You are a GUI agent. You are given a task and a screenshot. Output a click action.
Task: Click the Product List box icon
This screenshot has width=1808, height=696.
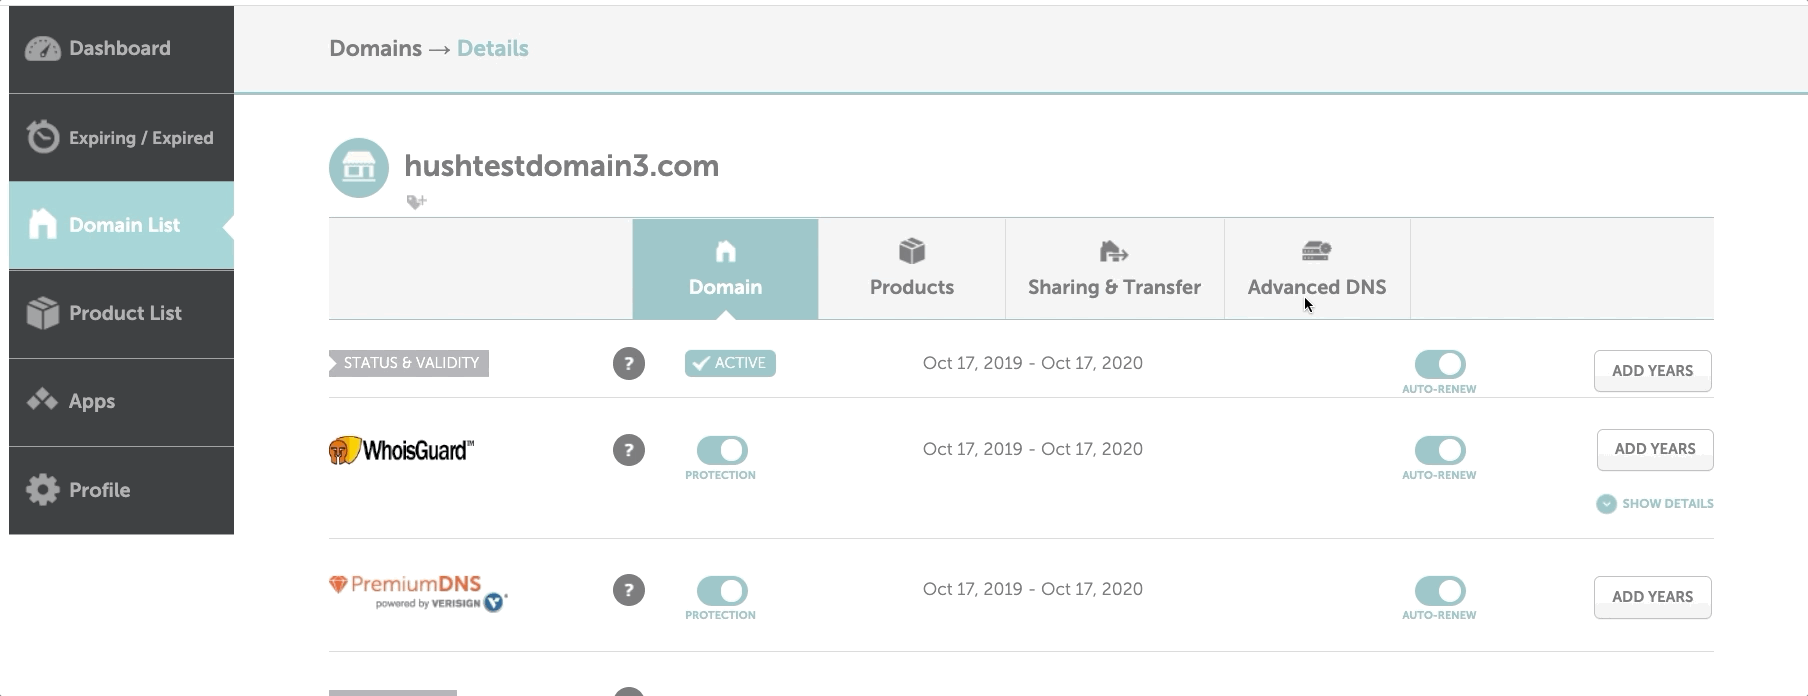pos(42,313)
